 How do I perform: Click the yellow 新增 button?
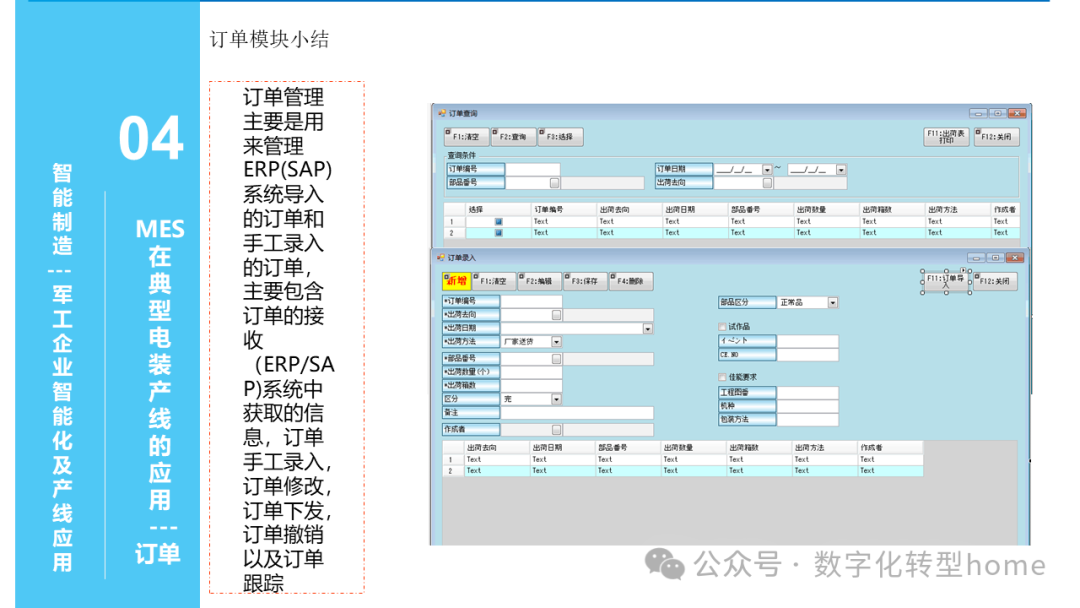[457, 282]
